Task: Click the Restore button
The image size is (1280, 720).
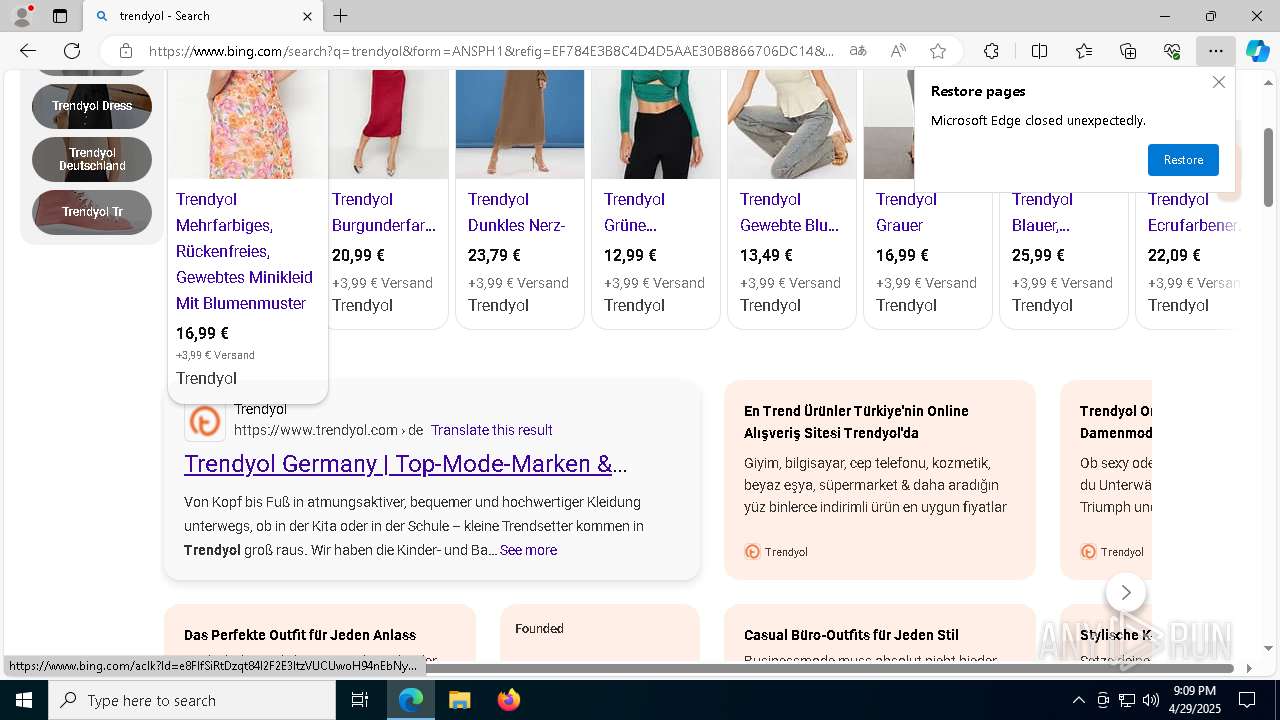Action: tap(1183, 160)
